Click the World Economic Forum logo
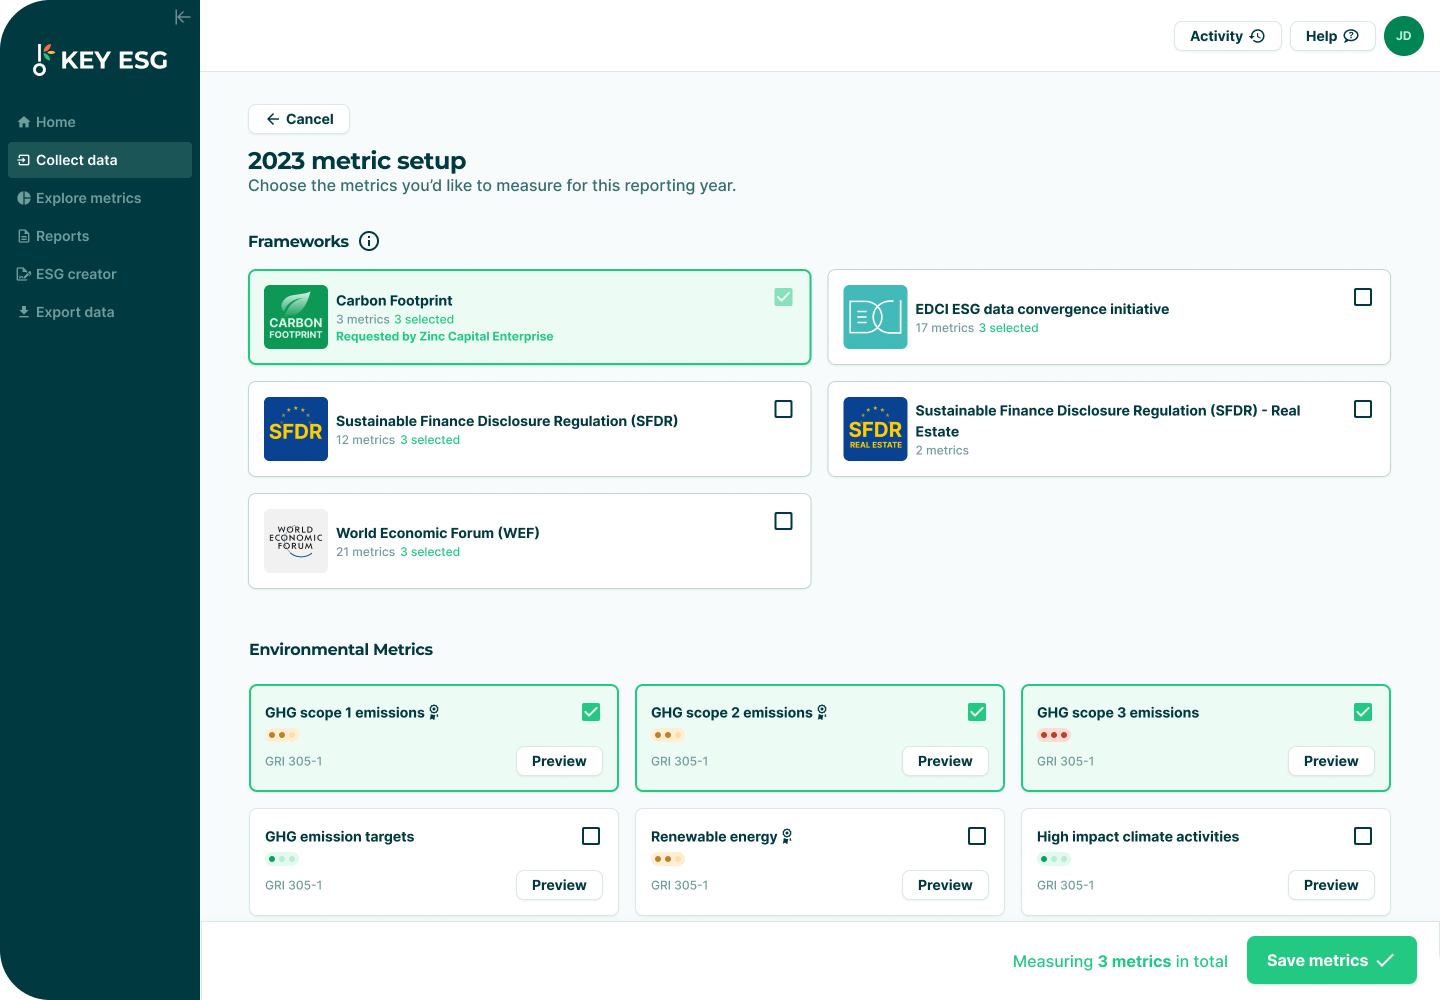The width and height of the screenshot is (1440, 1000). (295, 541)
